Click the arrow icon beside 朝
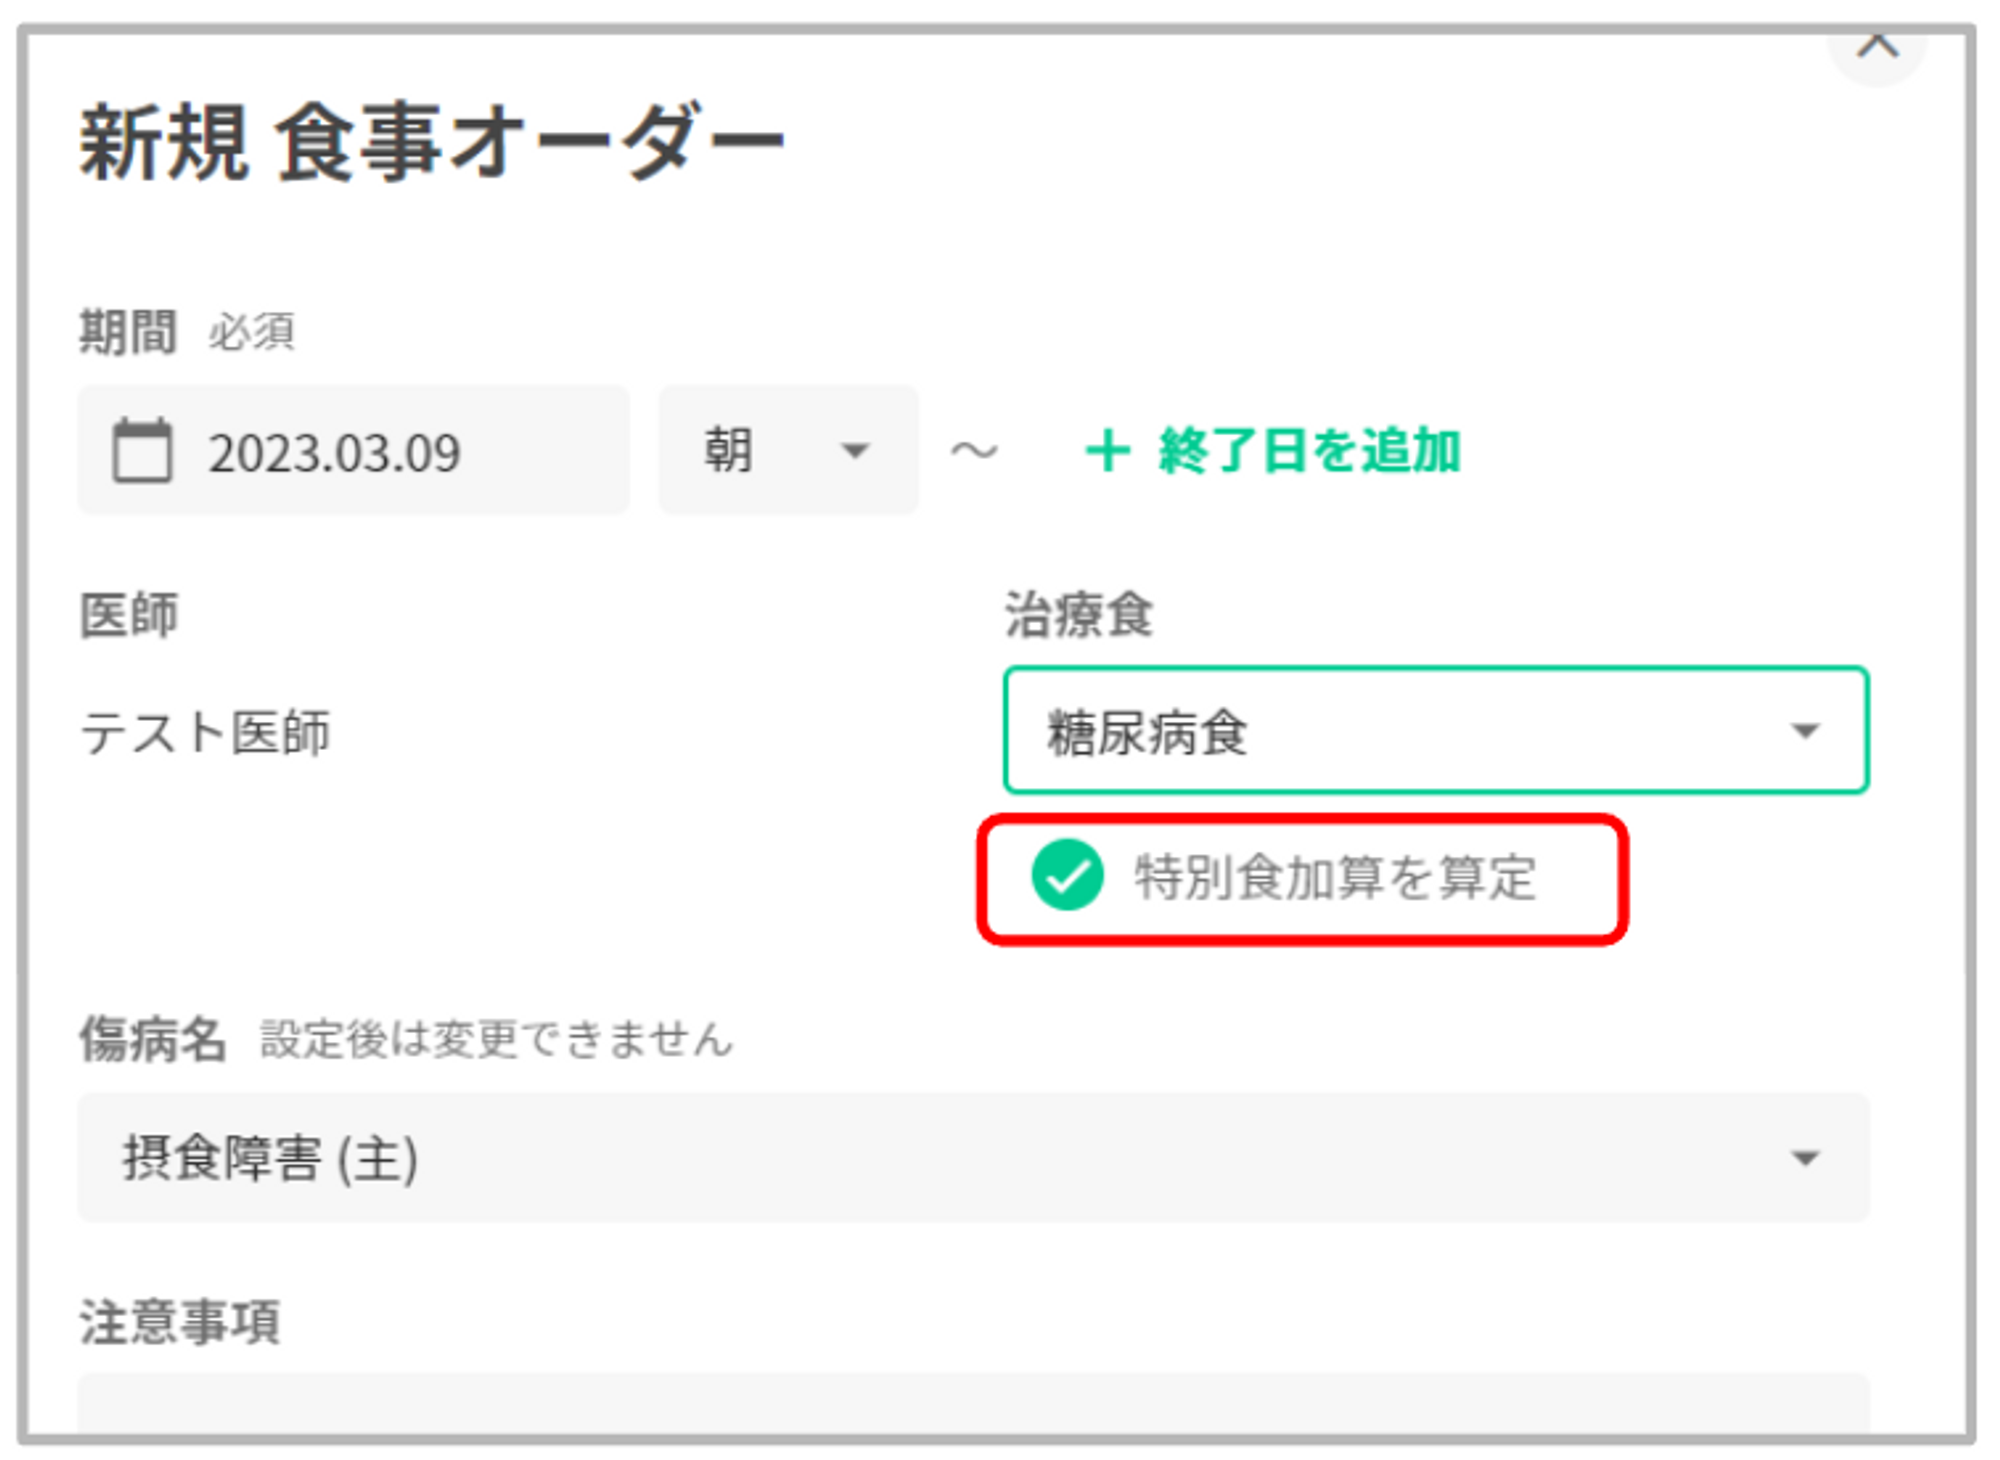The height and width of the screenshot is (1460, 2000). 855,451
